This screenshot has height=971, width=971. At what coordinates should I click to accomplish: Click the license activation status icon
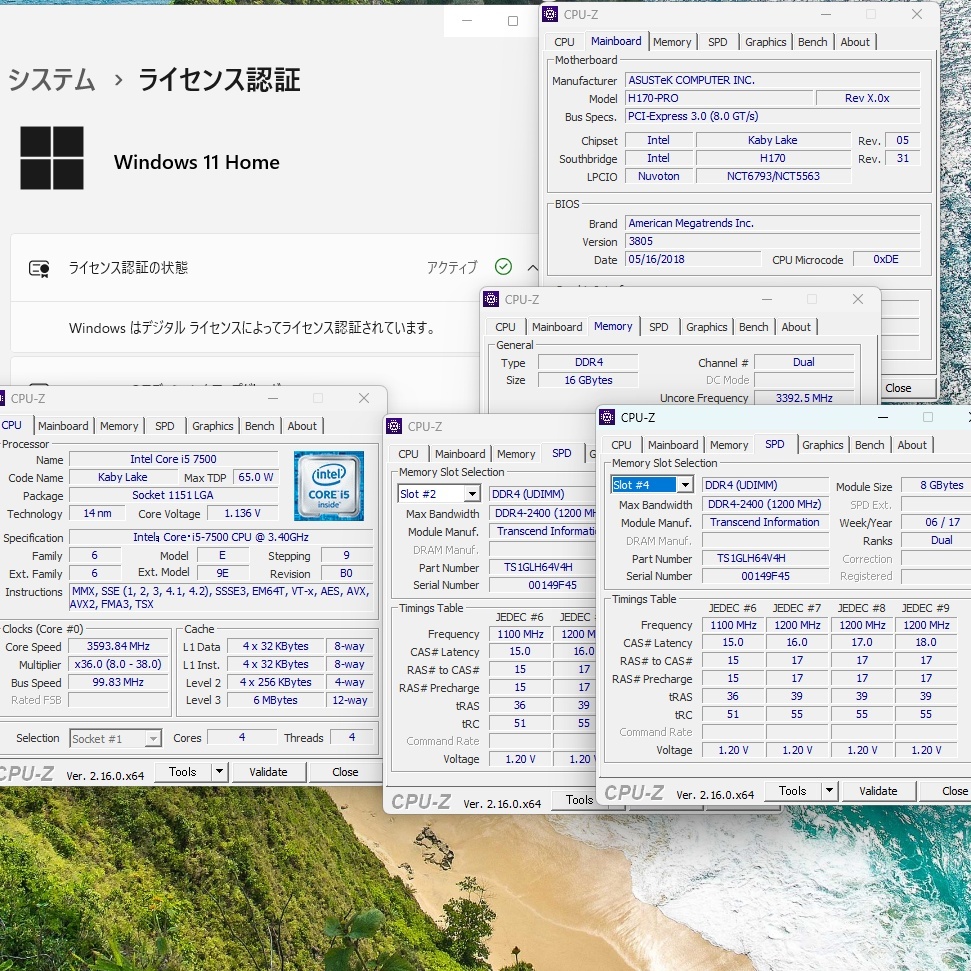tap(39, 268)
